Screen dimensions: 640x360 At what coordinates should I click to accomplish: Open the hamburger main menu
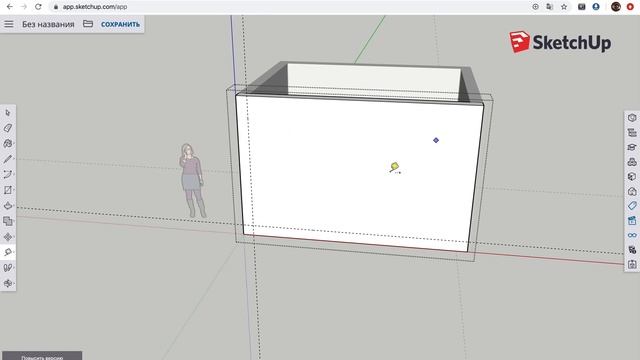(x=9, y=24)
